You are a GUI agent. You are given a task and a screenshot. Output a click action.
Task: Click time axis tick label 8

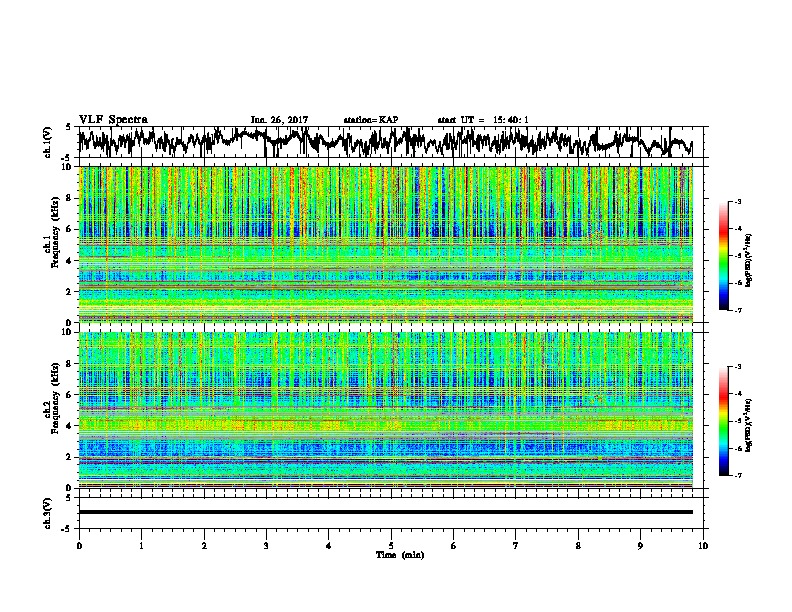[x=578, y=546]
